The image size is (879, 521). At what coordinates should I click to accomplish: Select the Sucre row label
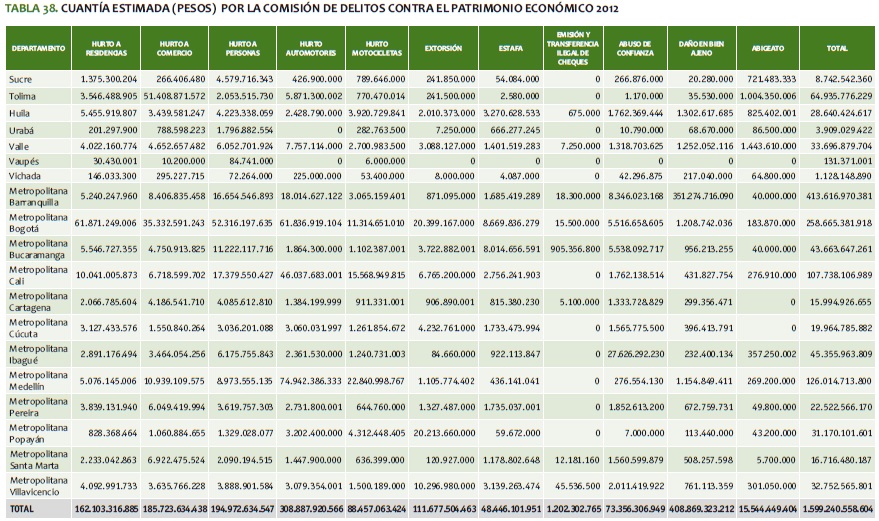point(20,78)
